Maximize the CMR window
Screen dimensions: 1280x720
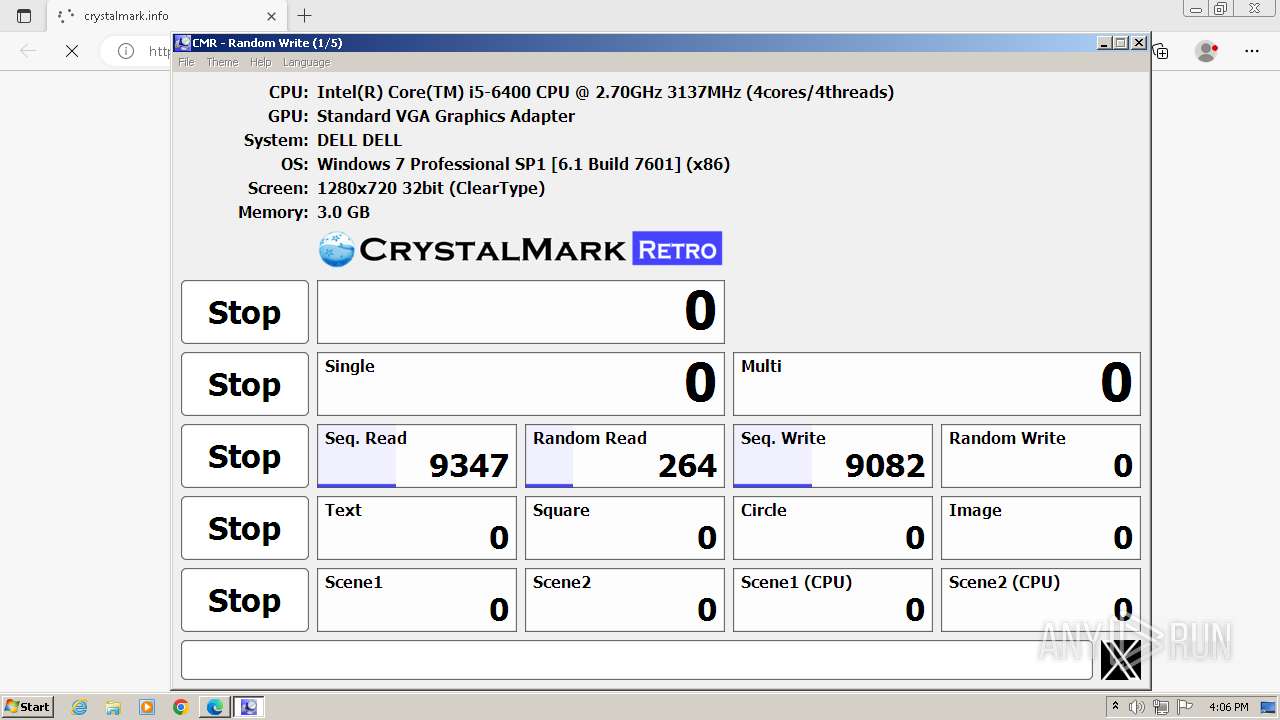point(1121,43)
